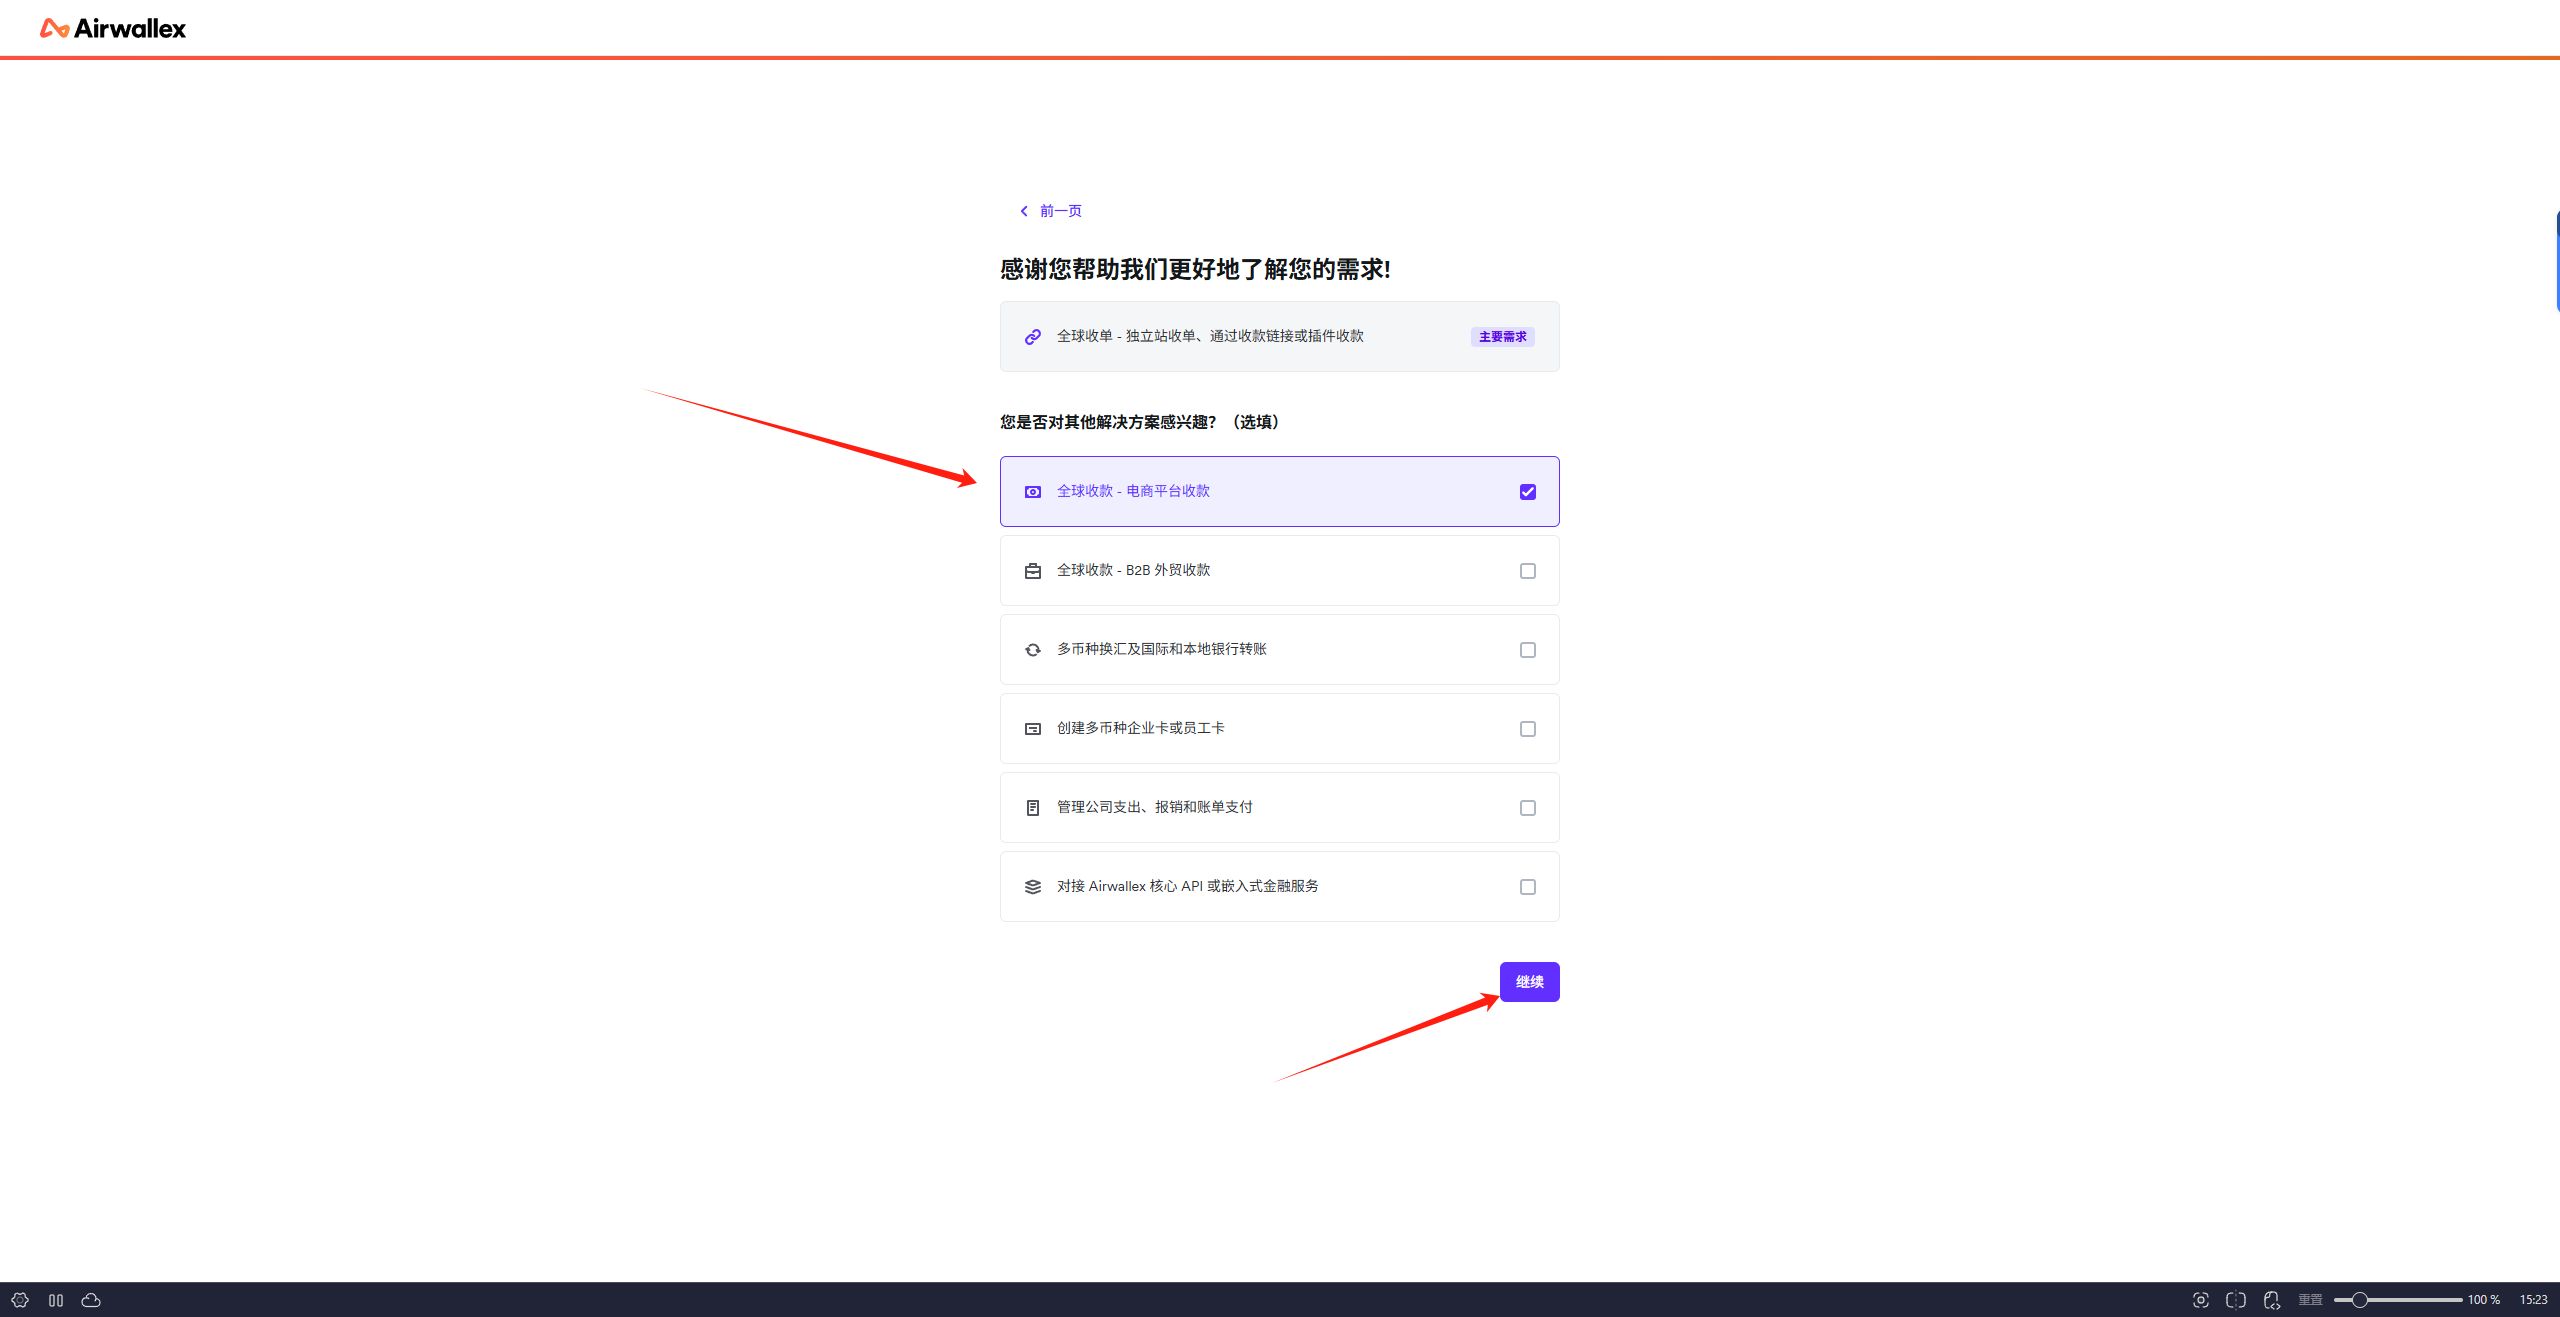The image size is (2560, 1317).
Task: Click the cash icon for 电商平台收款
Action: (1033, 492)
